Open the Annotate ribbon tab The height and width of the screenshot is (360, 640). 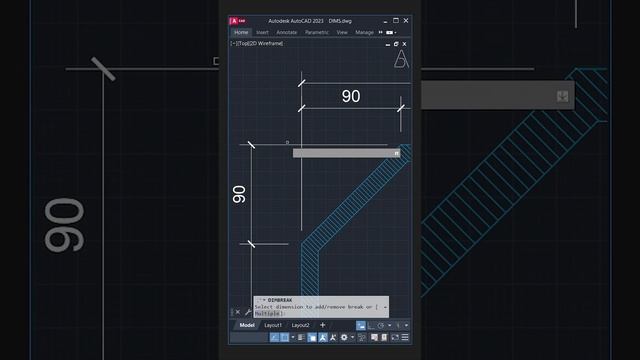pos(287,32)
